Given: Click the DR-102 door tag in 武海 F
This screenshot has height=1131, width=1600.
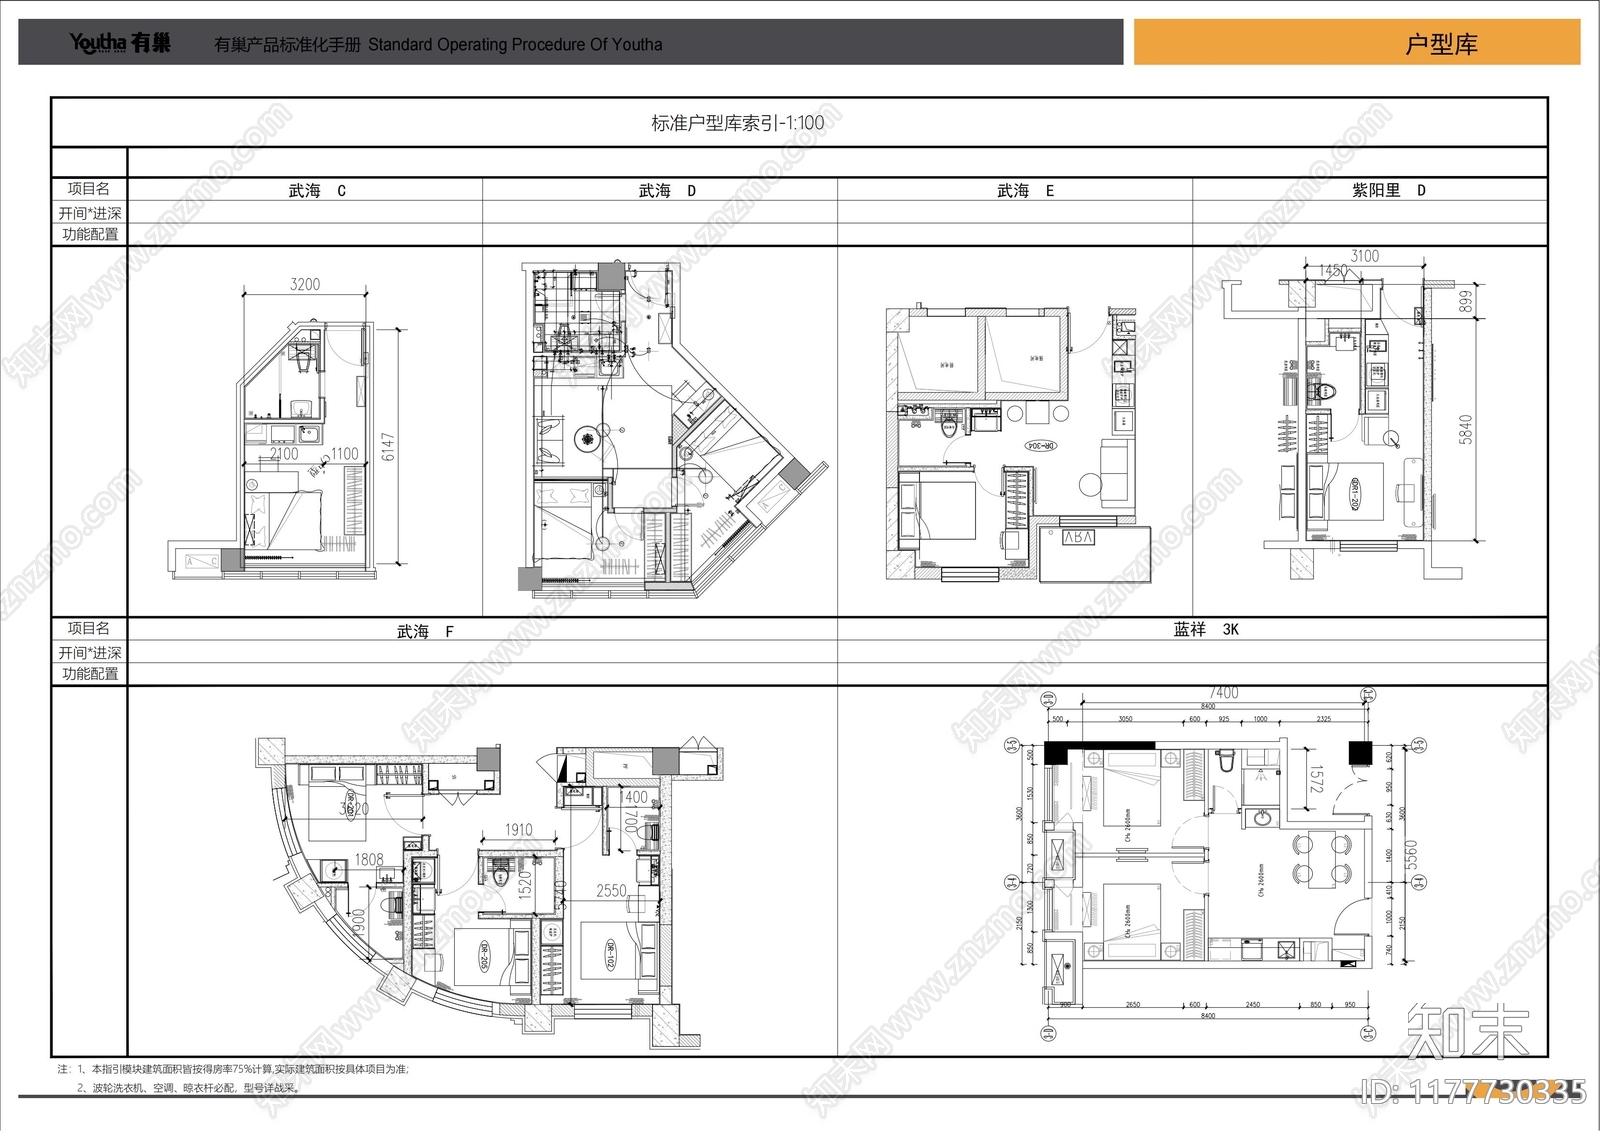Looking at the screenshot, I should coord(609,955).
